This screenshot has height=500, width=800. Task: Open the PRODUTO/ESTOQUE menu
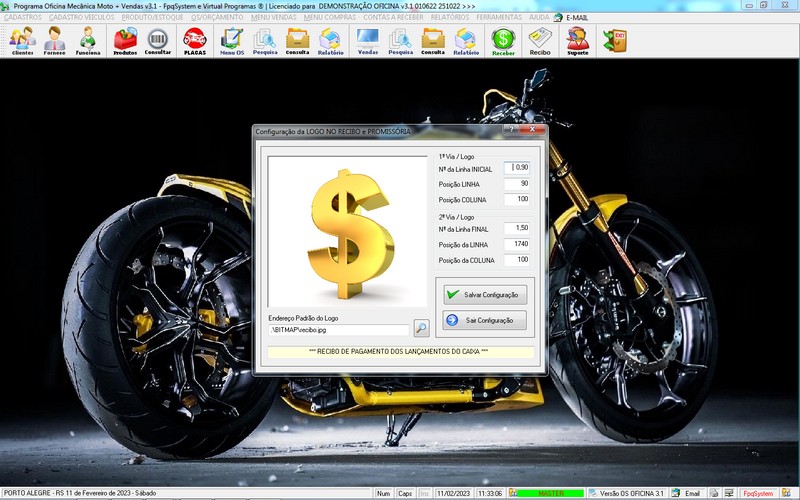pos(152,17)
